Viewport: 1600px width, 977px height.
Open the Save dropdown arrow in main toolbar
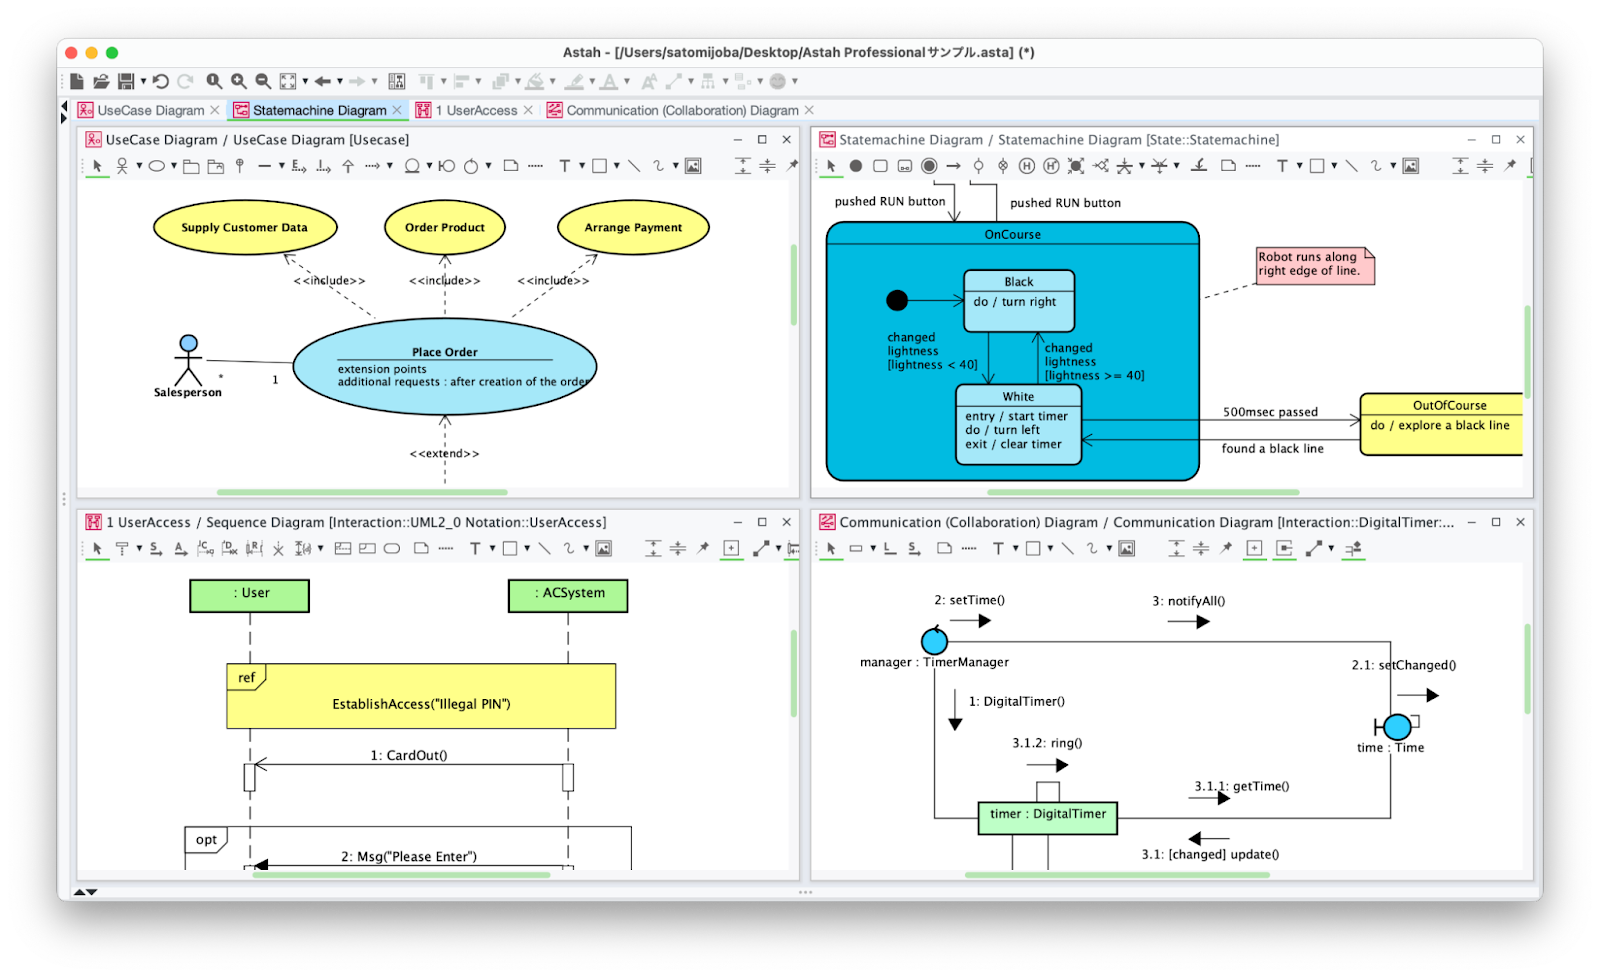[x=143, y=81]
